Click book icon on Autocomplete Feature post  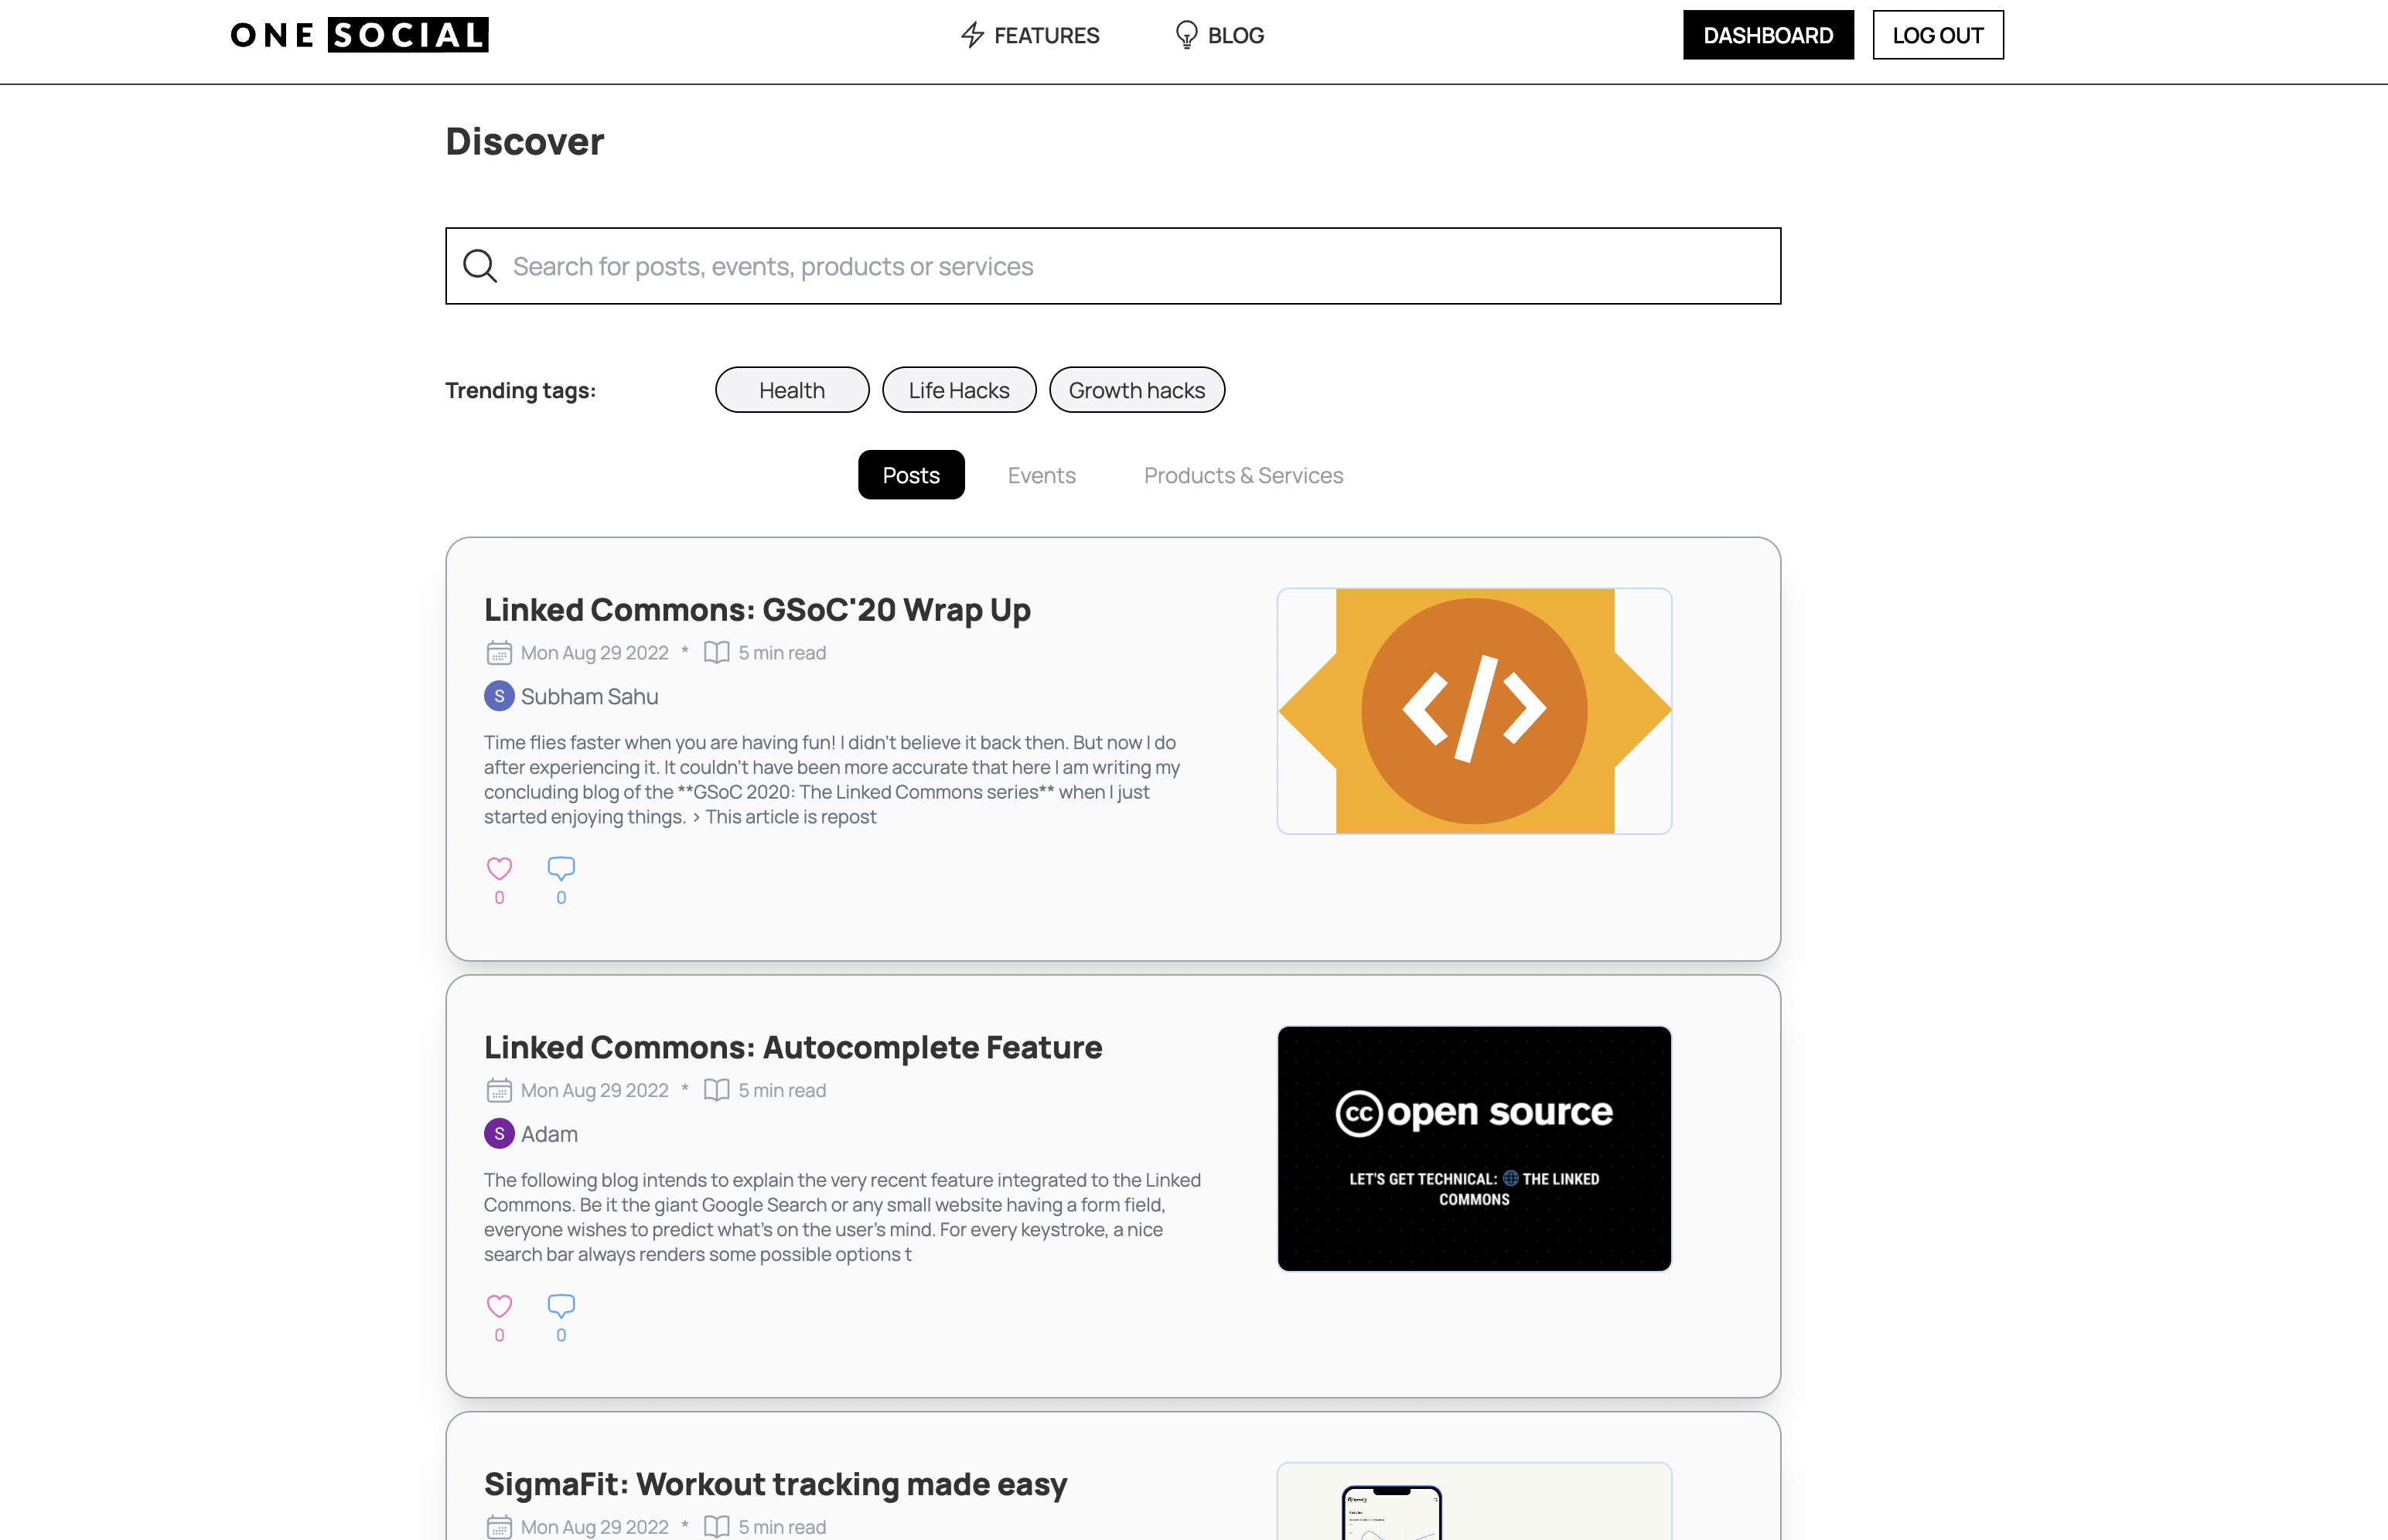point(716,1090)
